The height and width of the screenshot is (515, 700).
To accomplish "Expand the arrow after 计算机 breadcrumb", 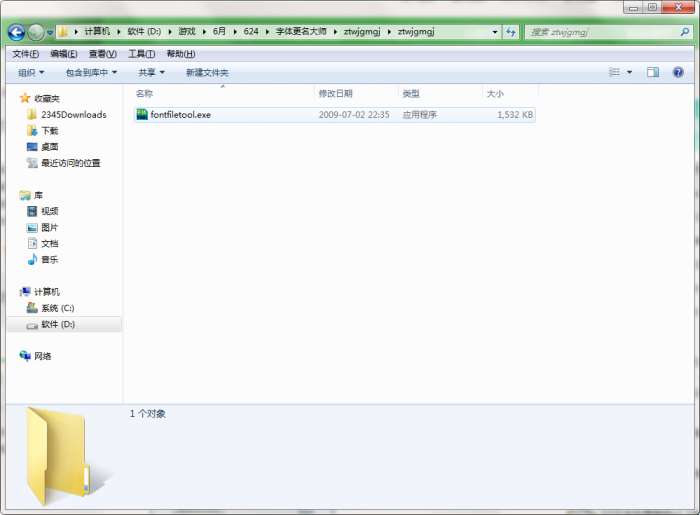I will click(119, 32).
